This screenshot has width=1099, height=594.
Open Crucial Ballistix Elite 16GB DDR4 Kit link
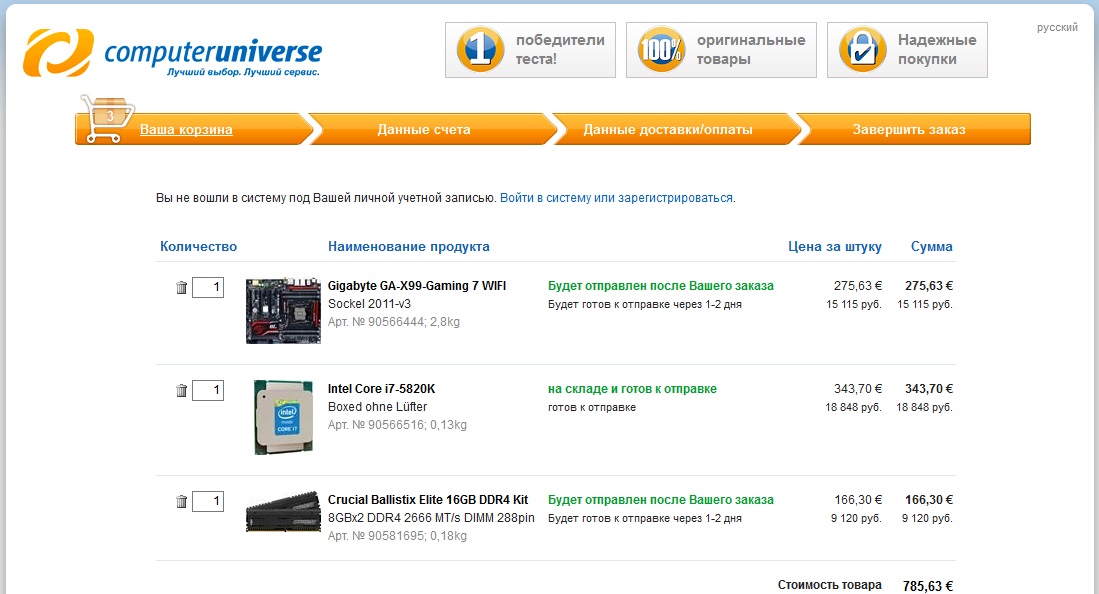pos(428,499)
